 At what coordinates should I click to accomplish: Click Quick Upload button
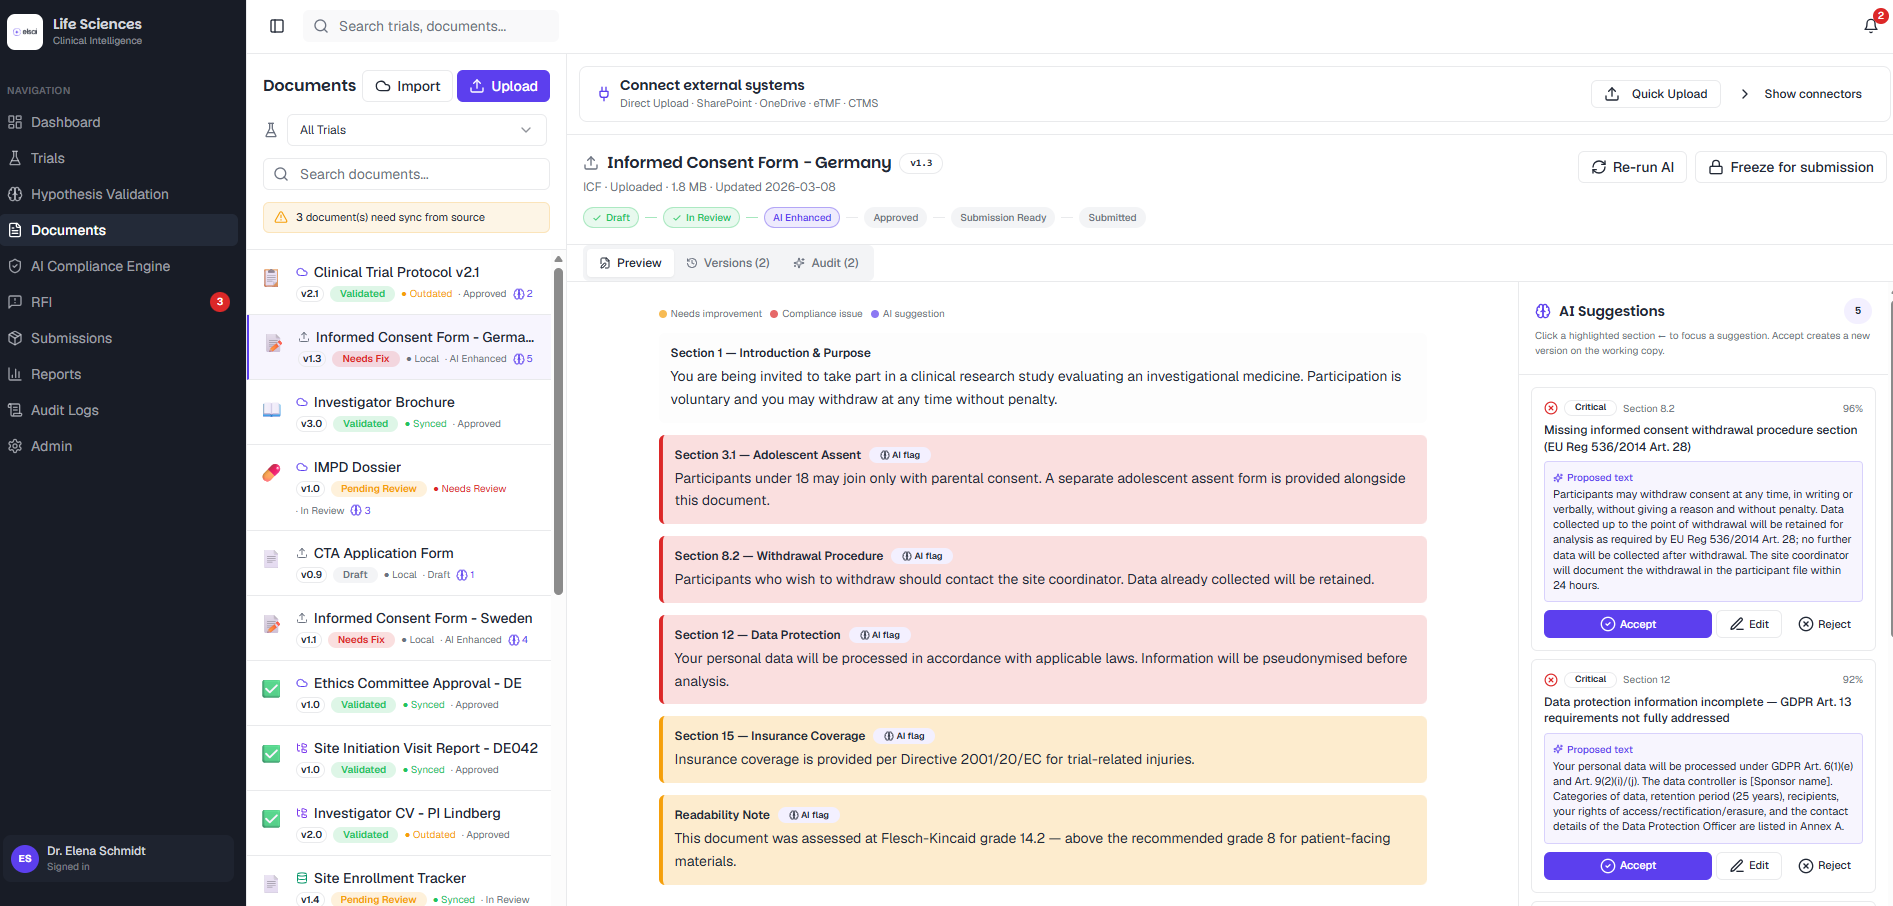click(x=1656, y=94)
